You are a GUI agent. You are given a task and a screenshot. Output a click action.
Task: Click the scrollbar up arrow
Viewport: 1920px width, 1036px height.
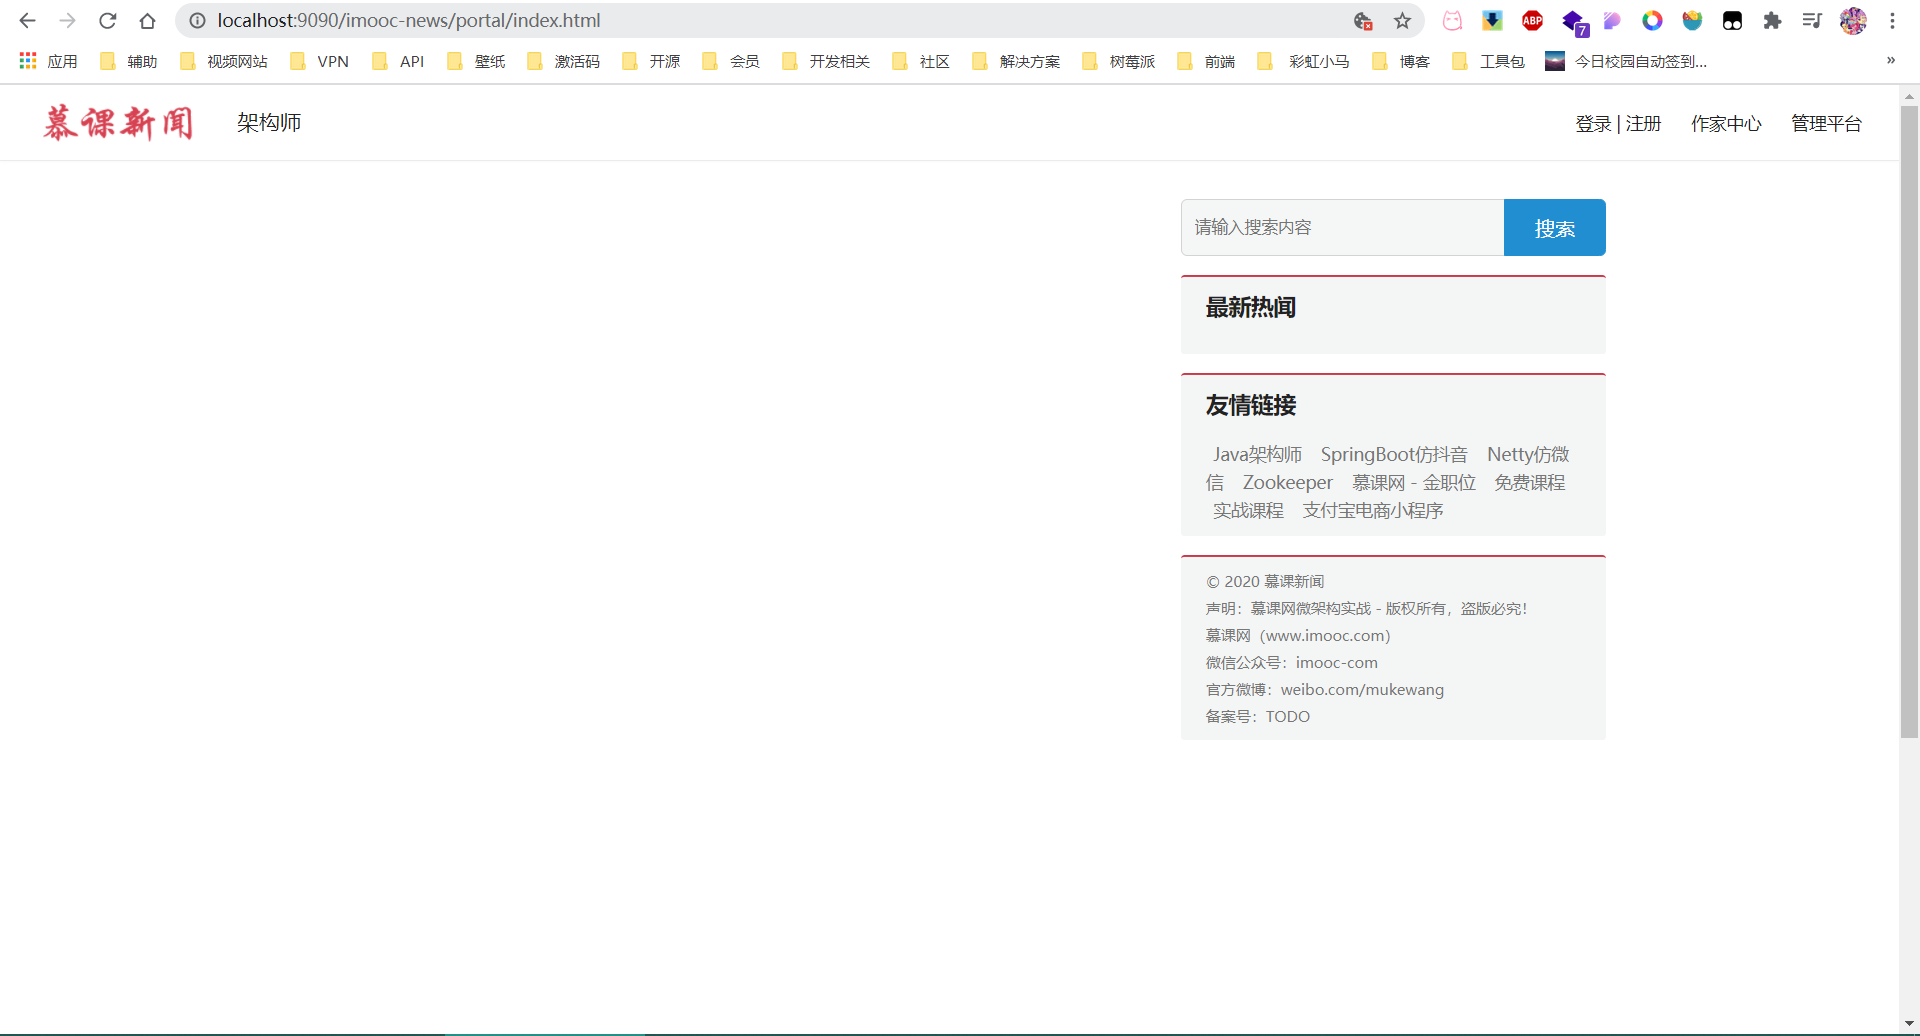coord(1909,97)
